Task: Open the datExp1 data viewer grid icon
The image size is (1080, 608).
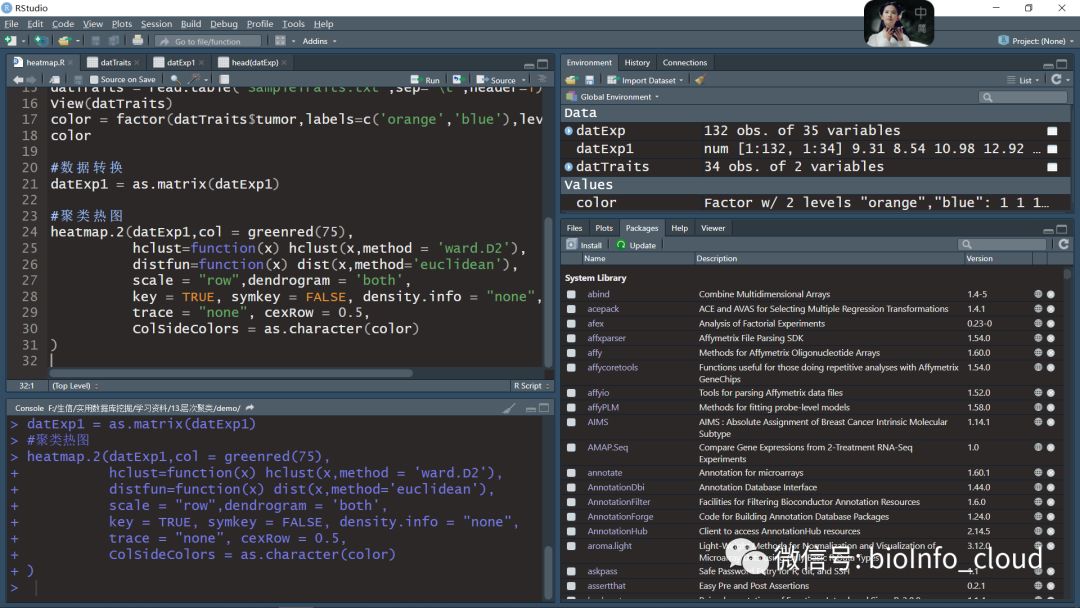Action: coord(1052,149)
